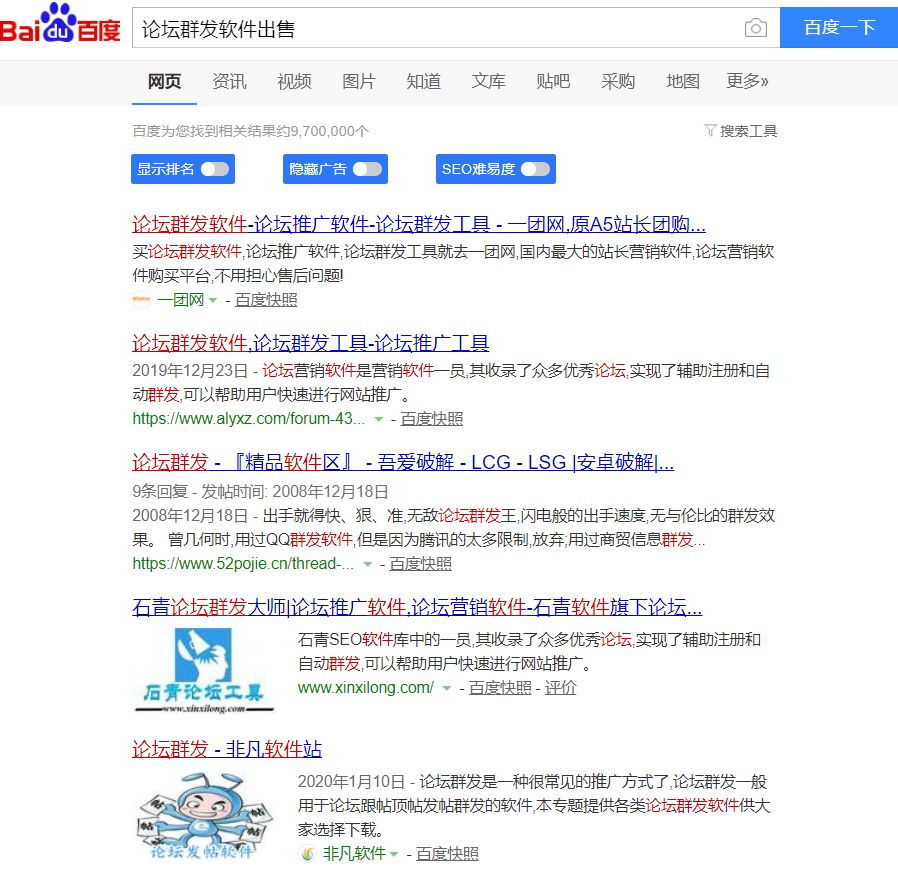This screenshot has width=898, height=877.
Task: Open camera image search icon
Action: [755, 27]
